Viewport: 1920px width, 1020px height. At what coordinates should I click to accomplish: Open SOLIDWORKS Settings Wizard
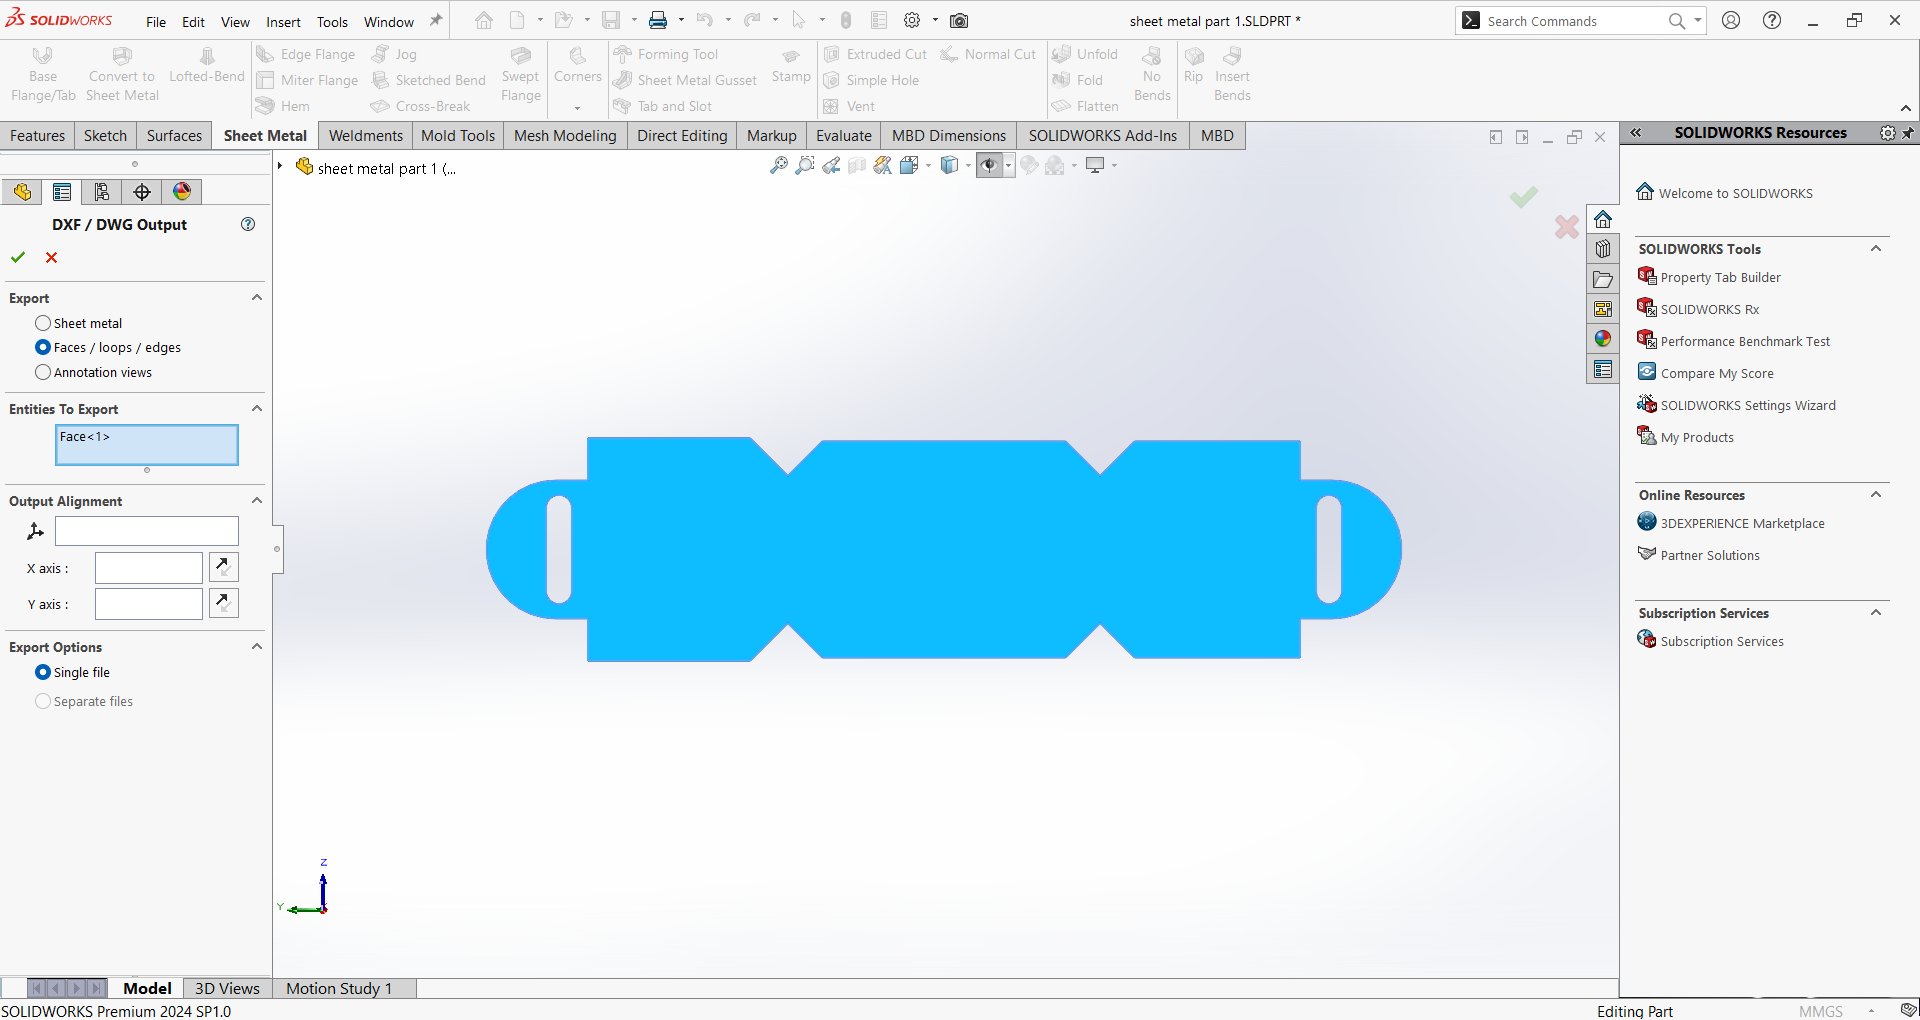(1748, 405)
